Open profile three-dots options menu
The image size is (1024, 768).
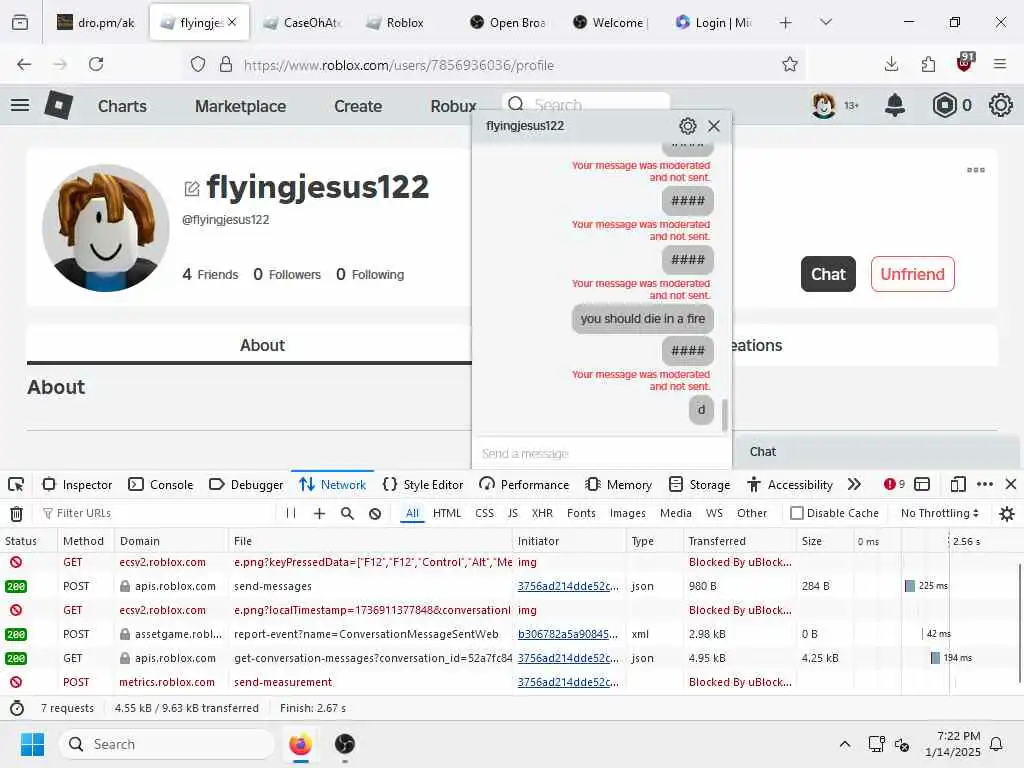click(976, 170)
